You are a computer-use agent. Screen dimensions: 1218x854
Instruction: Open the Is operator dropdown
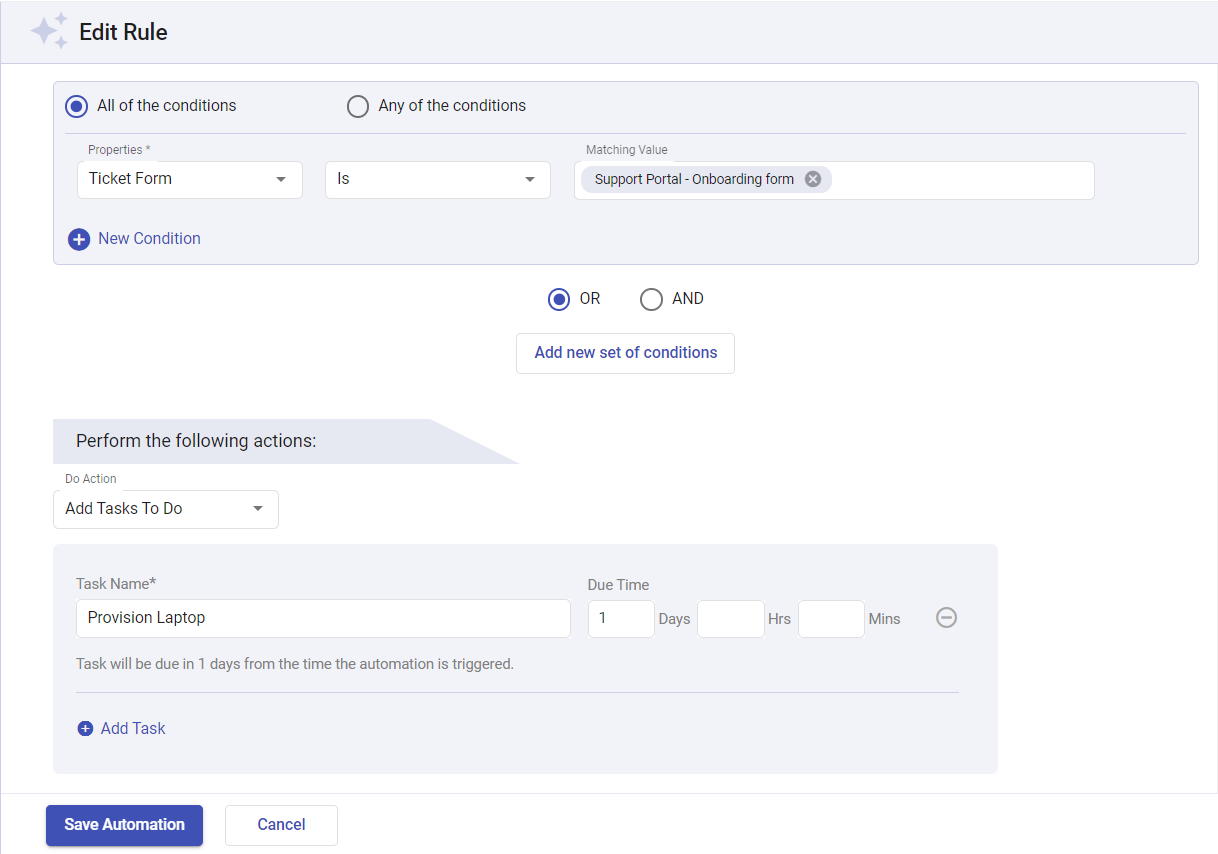click(437, 180)
